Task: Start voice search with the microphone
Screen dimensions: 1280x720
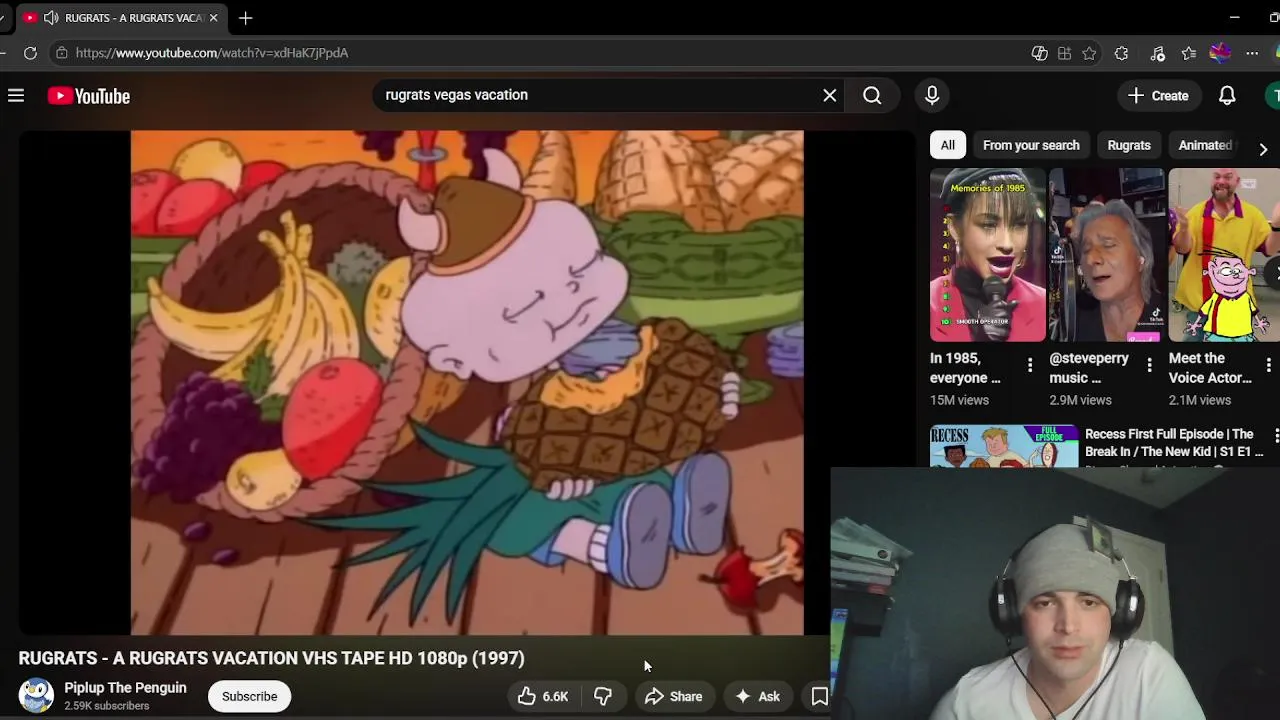Action: point(932,95)
